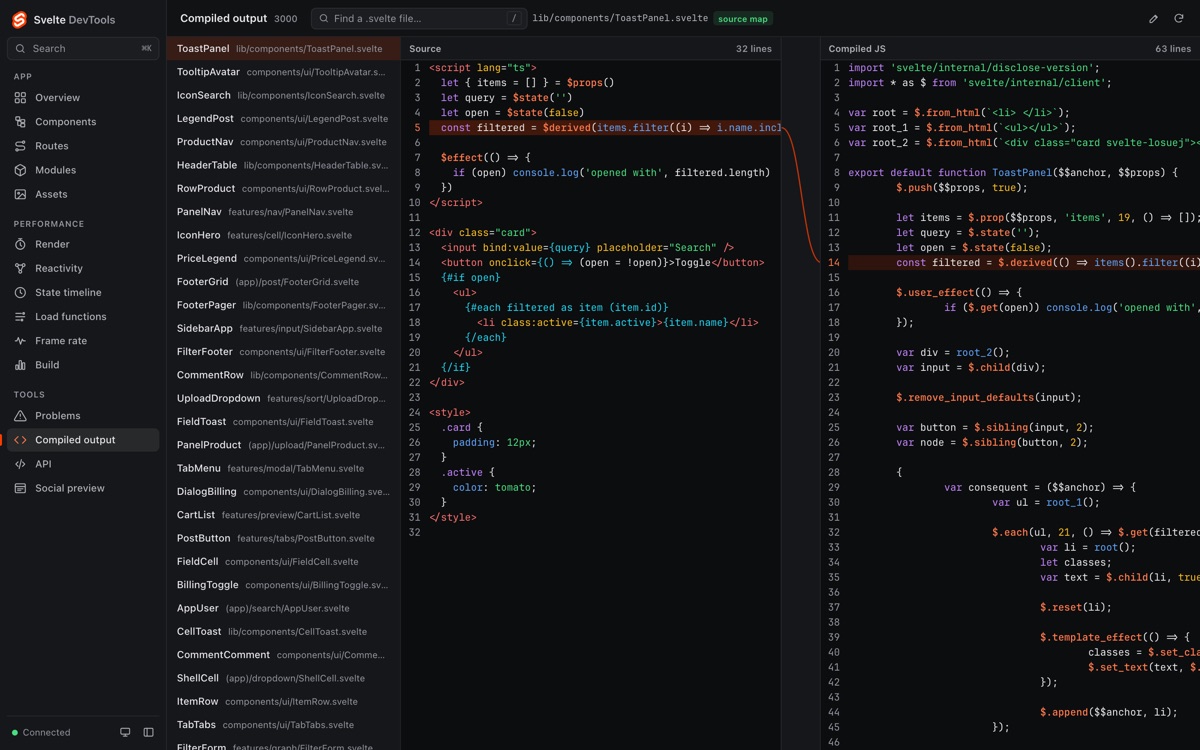The height and width of the screenshot is (750, 1200).
Task: Switch to State timeline view
Action: coord(83,292)
